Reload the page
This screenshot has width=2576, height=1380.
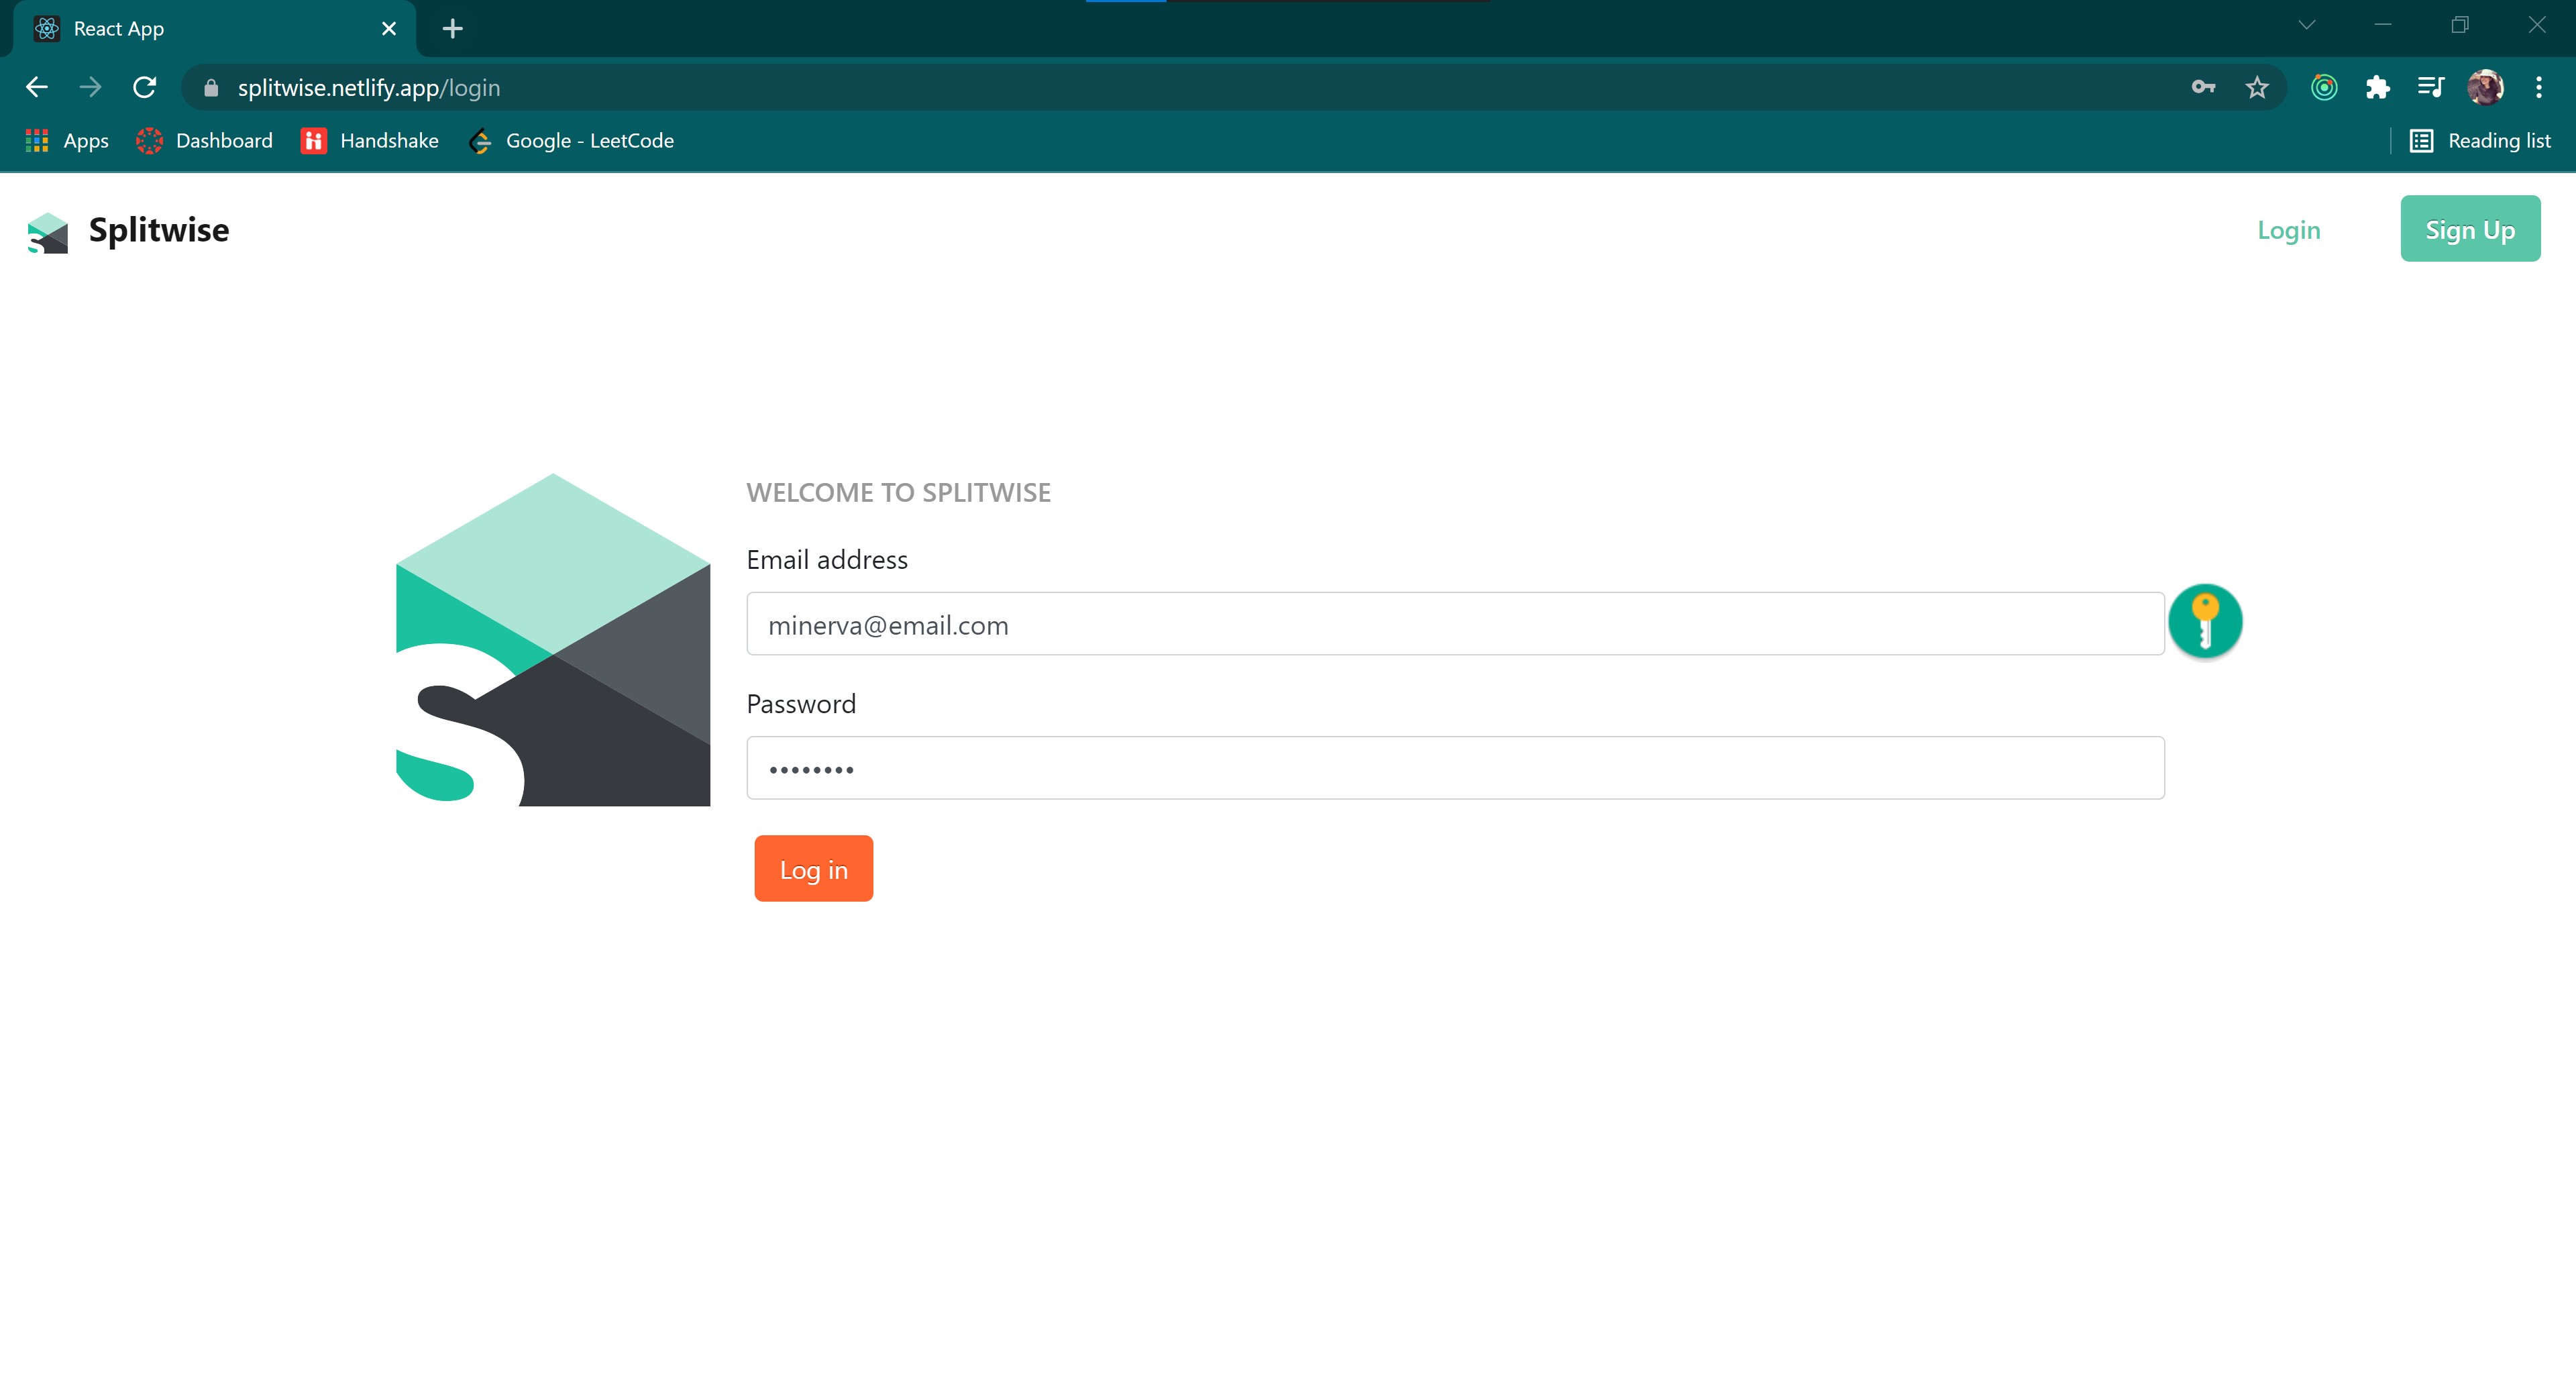coord(144,88)
